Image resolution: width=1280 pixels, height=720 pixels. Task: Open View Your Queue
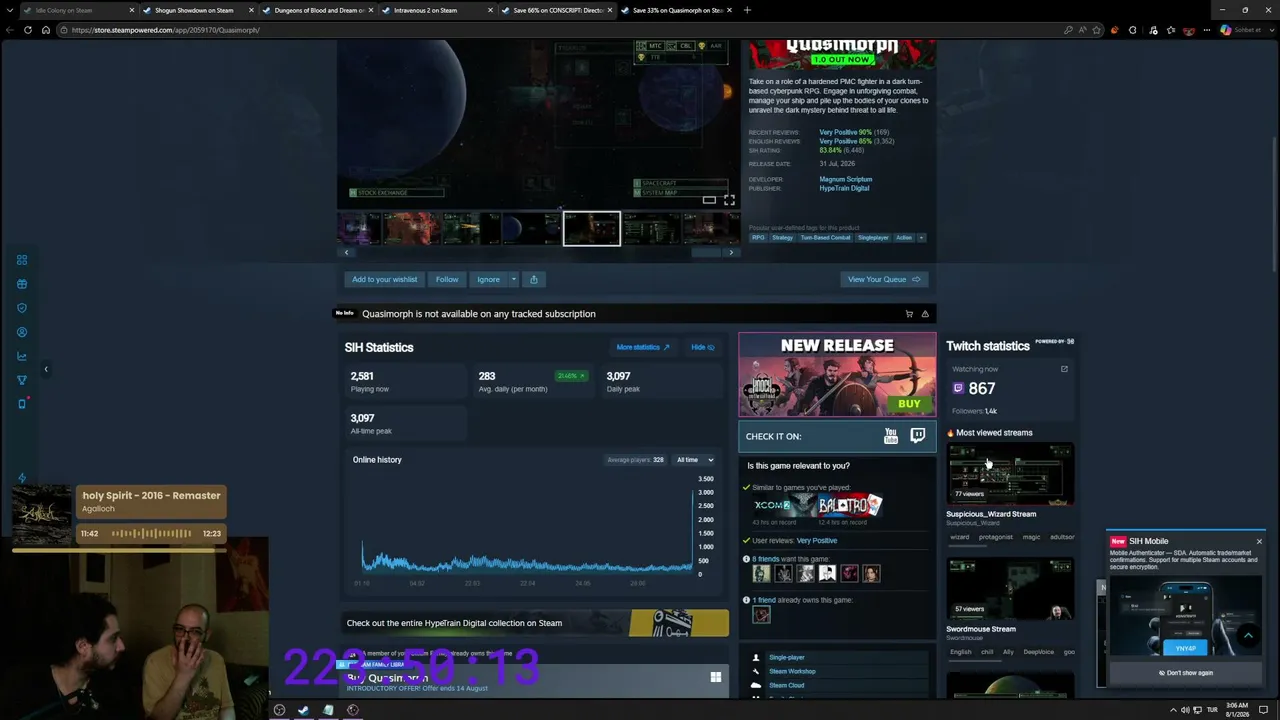[884, 280]
